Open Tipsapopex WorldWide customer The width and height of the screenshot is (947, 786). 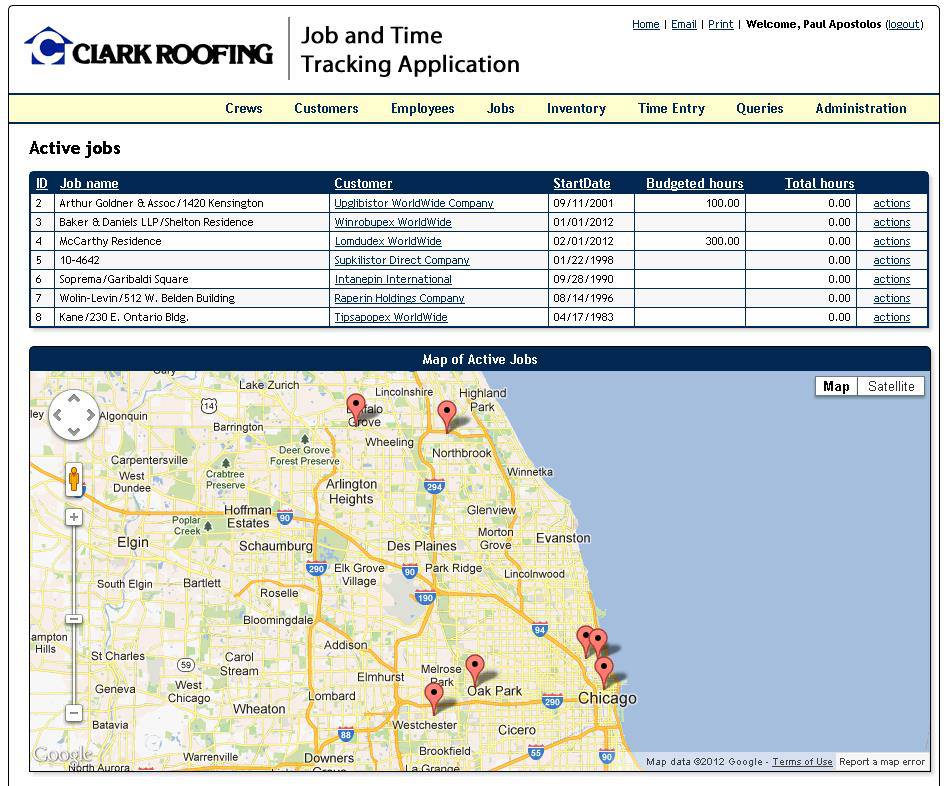(391, 317)
